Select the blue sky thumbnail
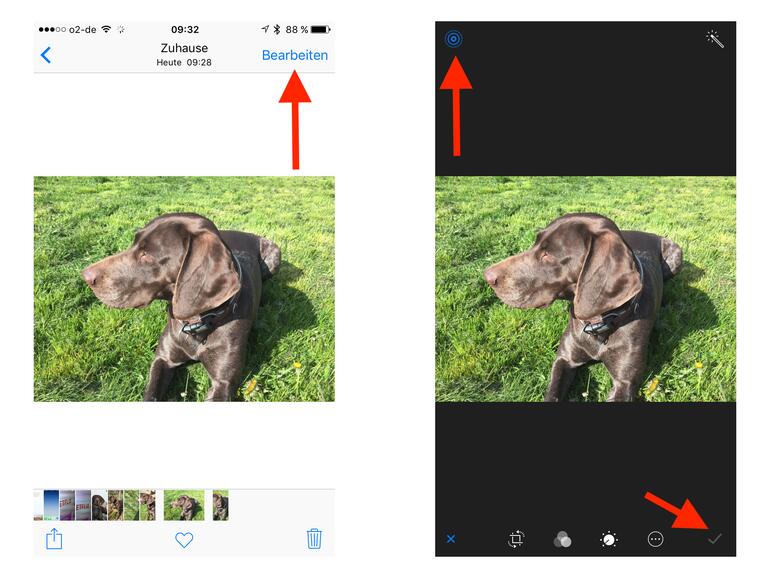Screen dimensions: 770x578 (x=51, y=504)
